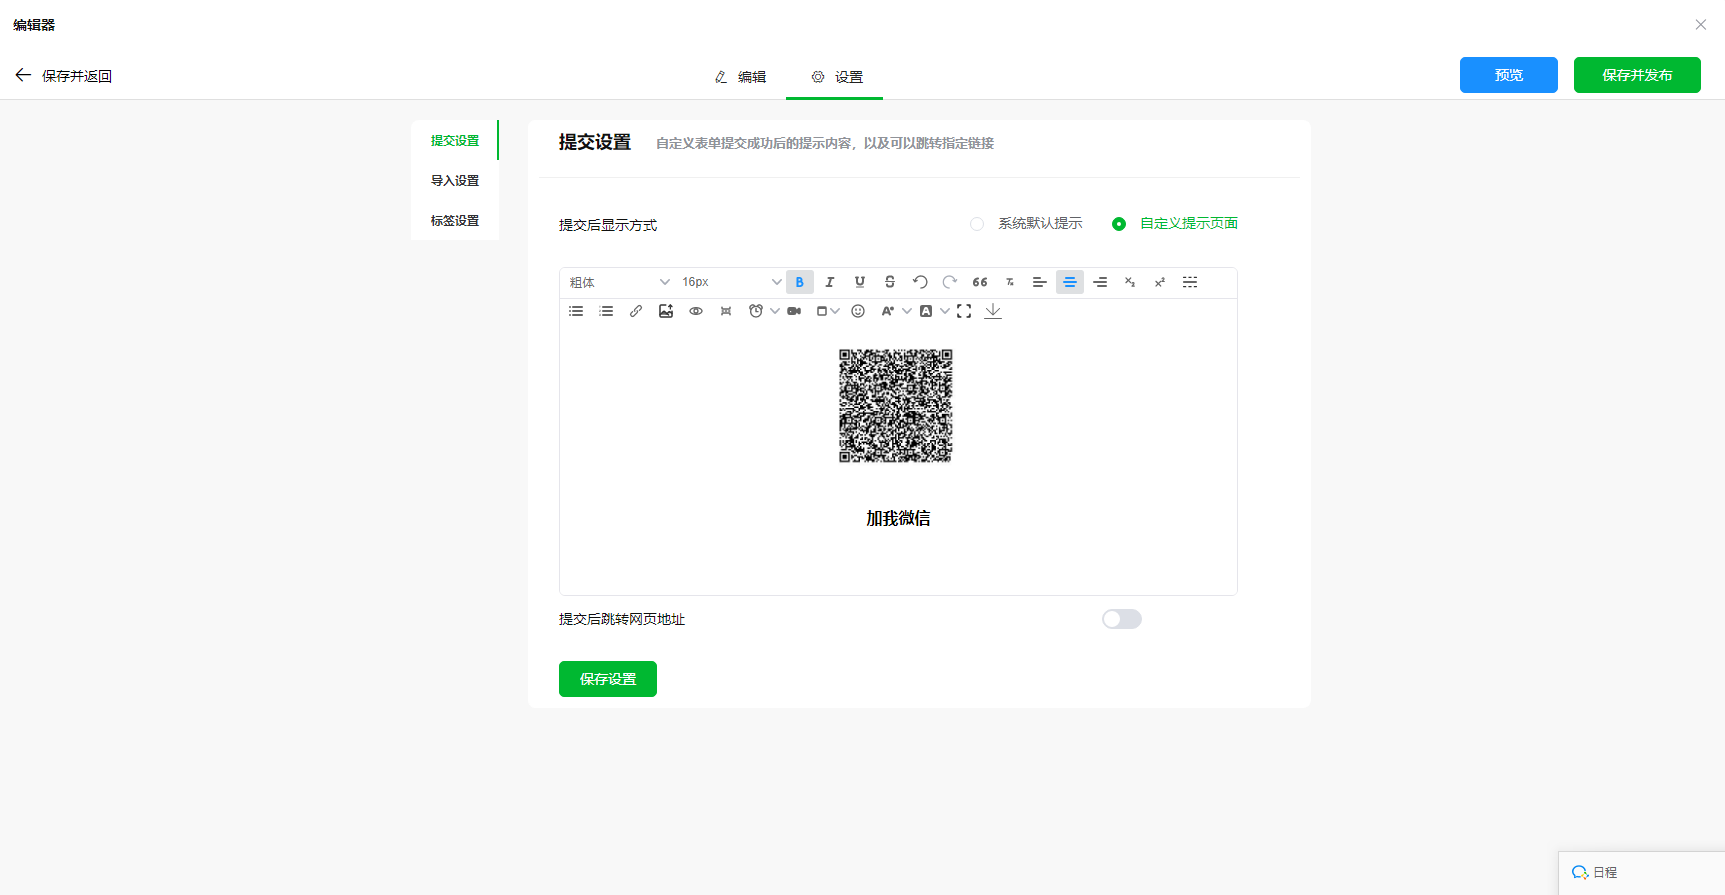Apply superscript formatting
Viewport: 1725px width, 895px height.
1160,282
